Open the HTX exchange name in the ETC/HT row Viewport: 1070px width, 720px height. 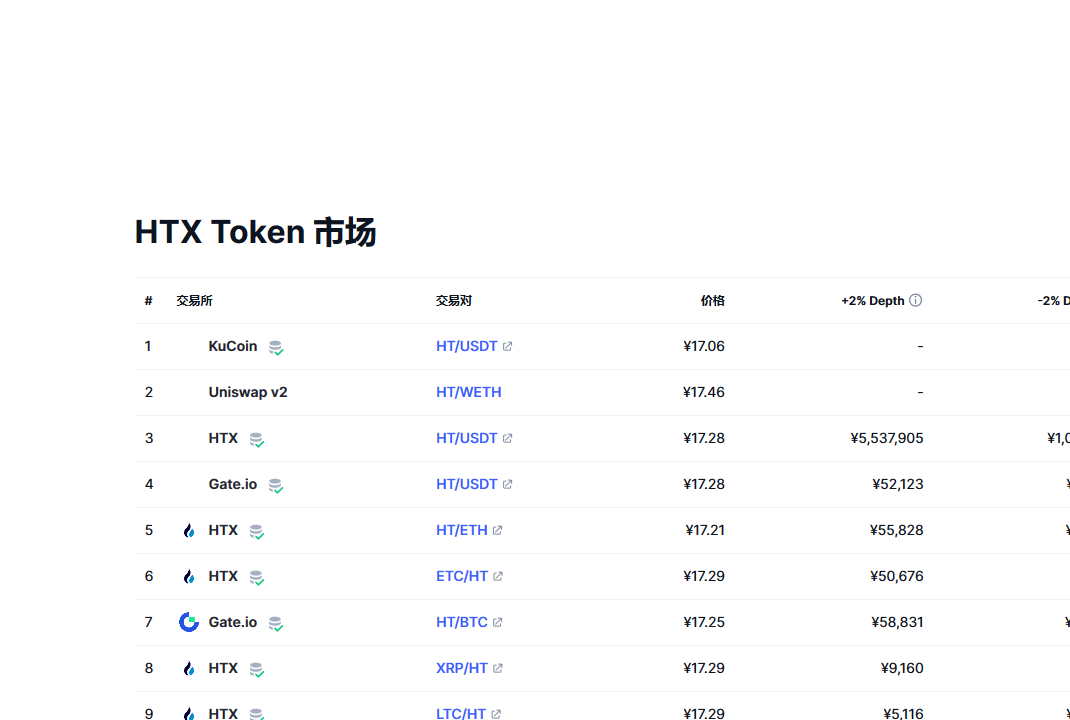tap(223, 576)
